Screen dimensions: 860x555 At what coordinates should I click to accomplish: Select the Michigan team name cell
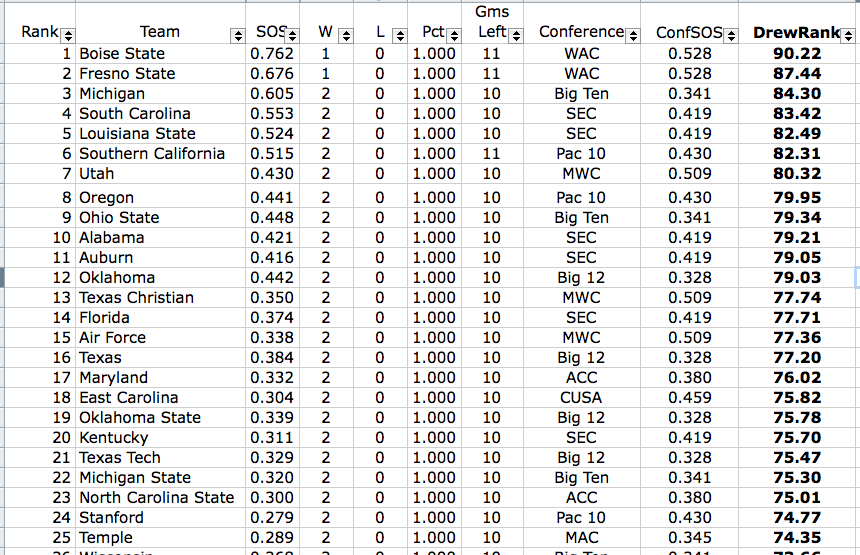[160, 94]
